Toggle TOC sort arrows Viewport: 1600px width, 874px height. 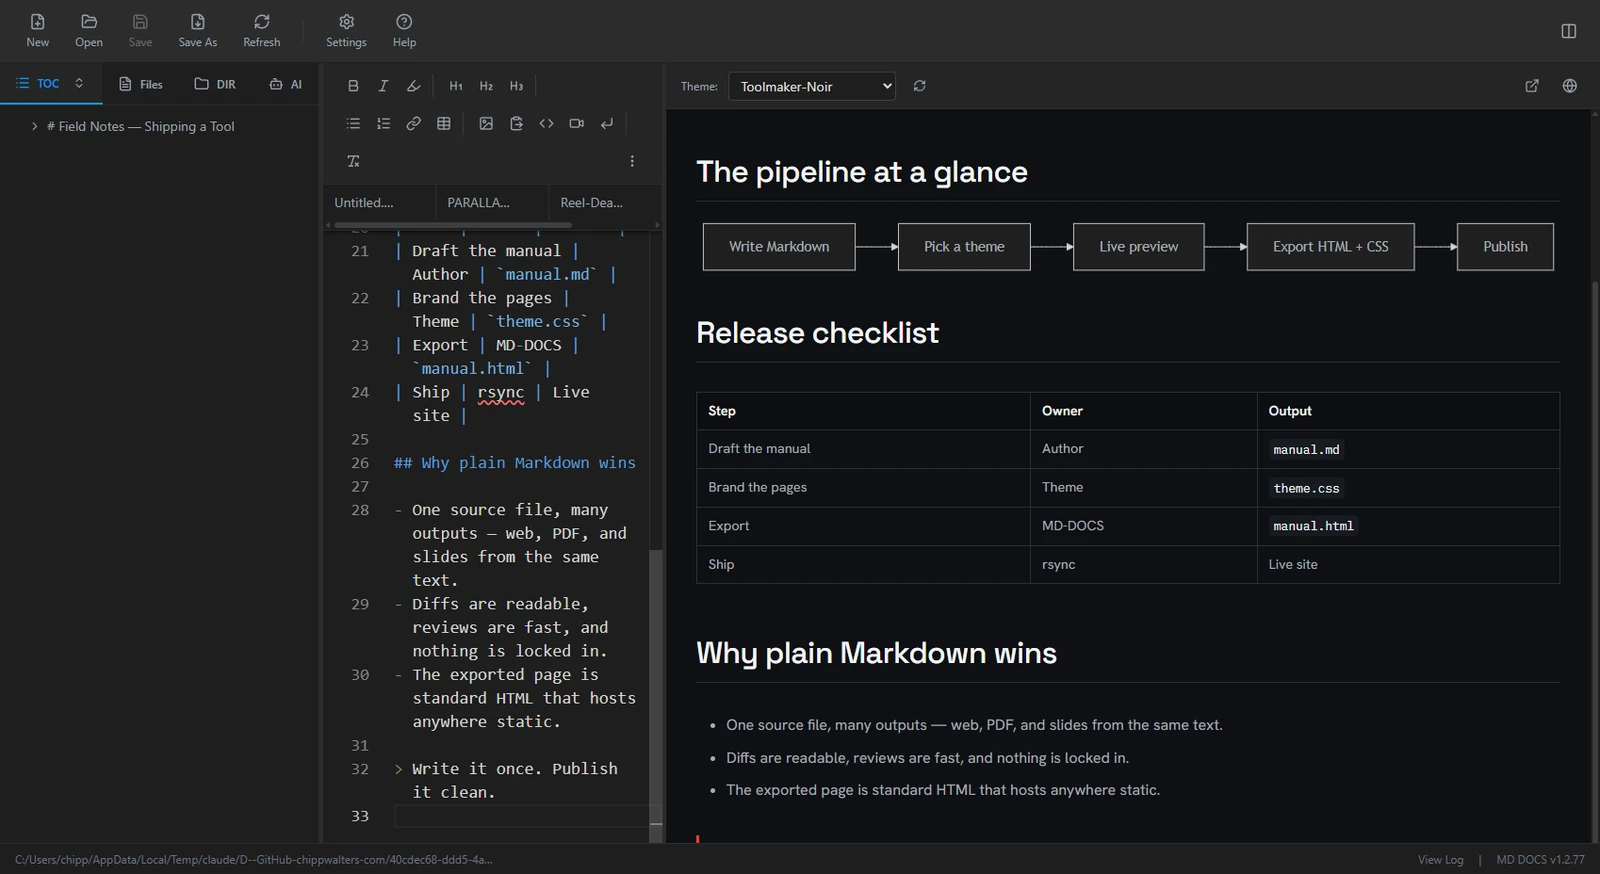[79, 83]
